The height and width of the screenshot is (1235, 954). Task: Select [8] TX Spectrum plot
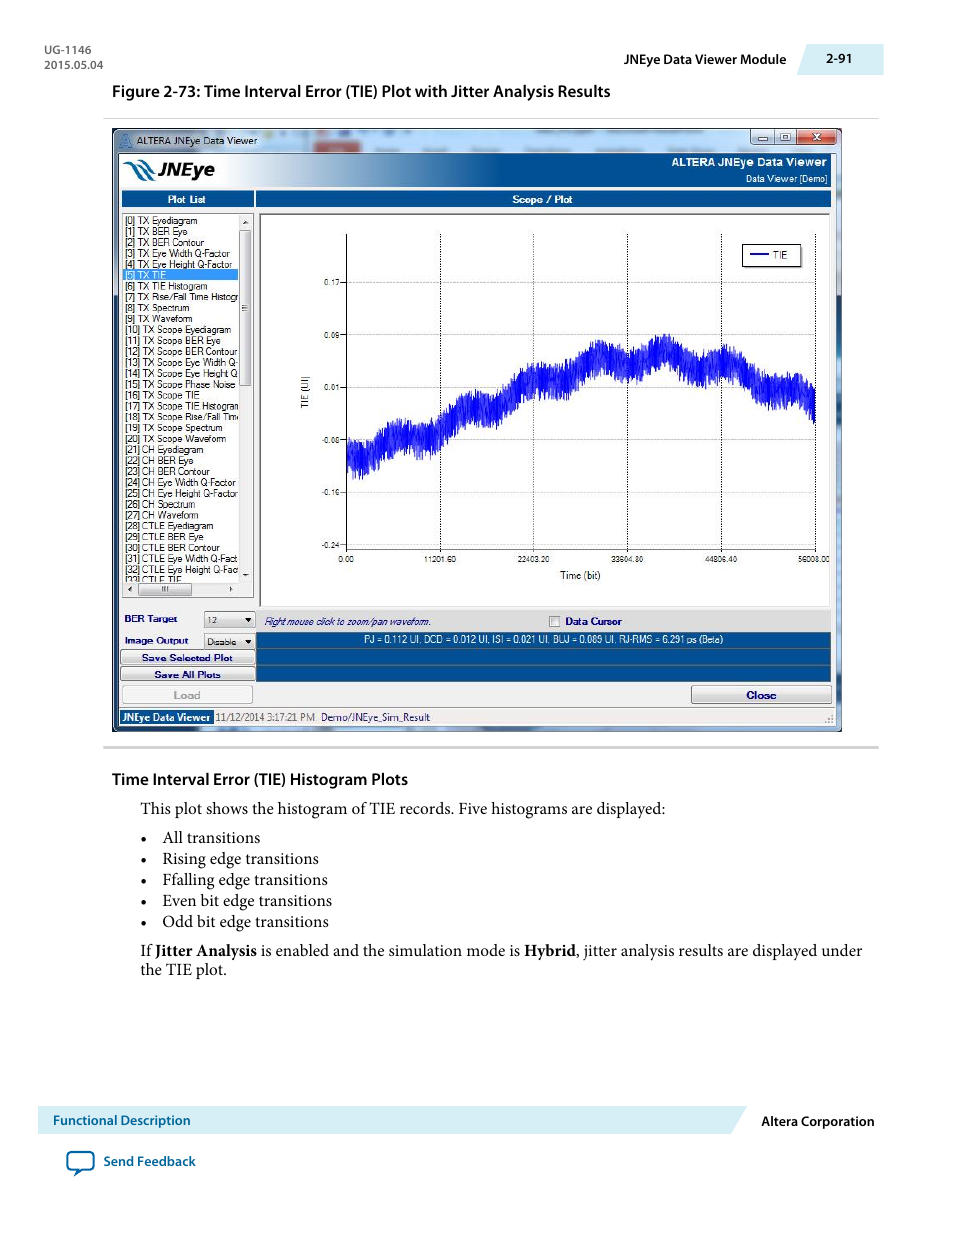coord(157,308)
